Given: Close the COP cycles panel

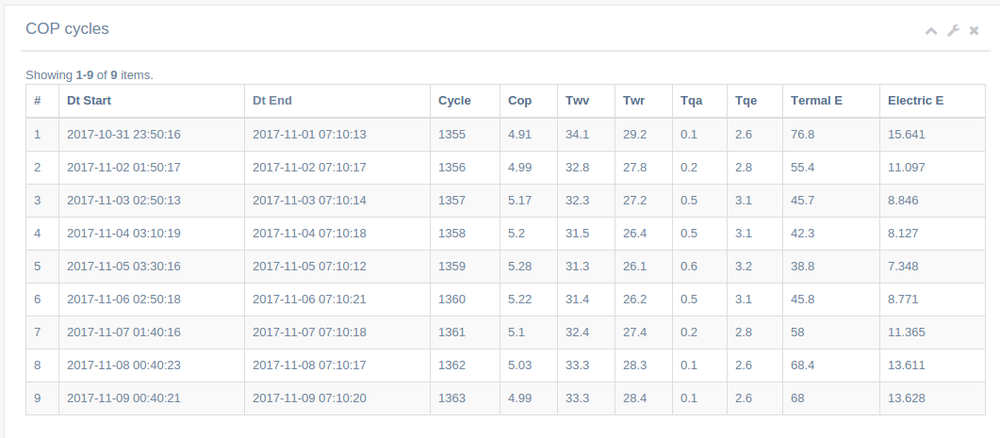Looking at the screenshot, I should coord(974,31).
